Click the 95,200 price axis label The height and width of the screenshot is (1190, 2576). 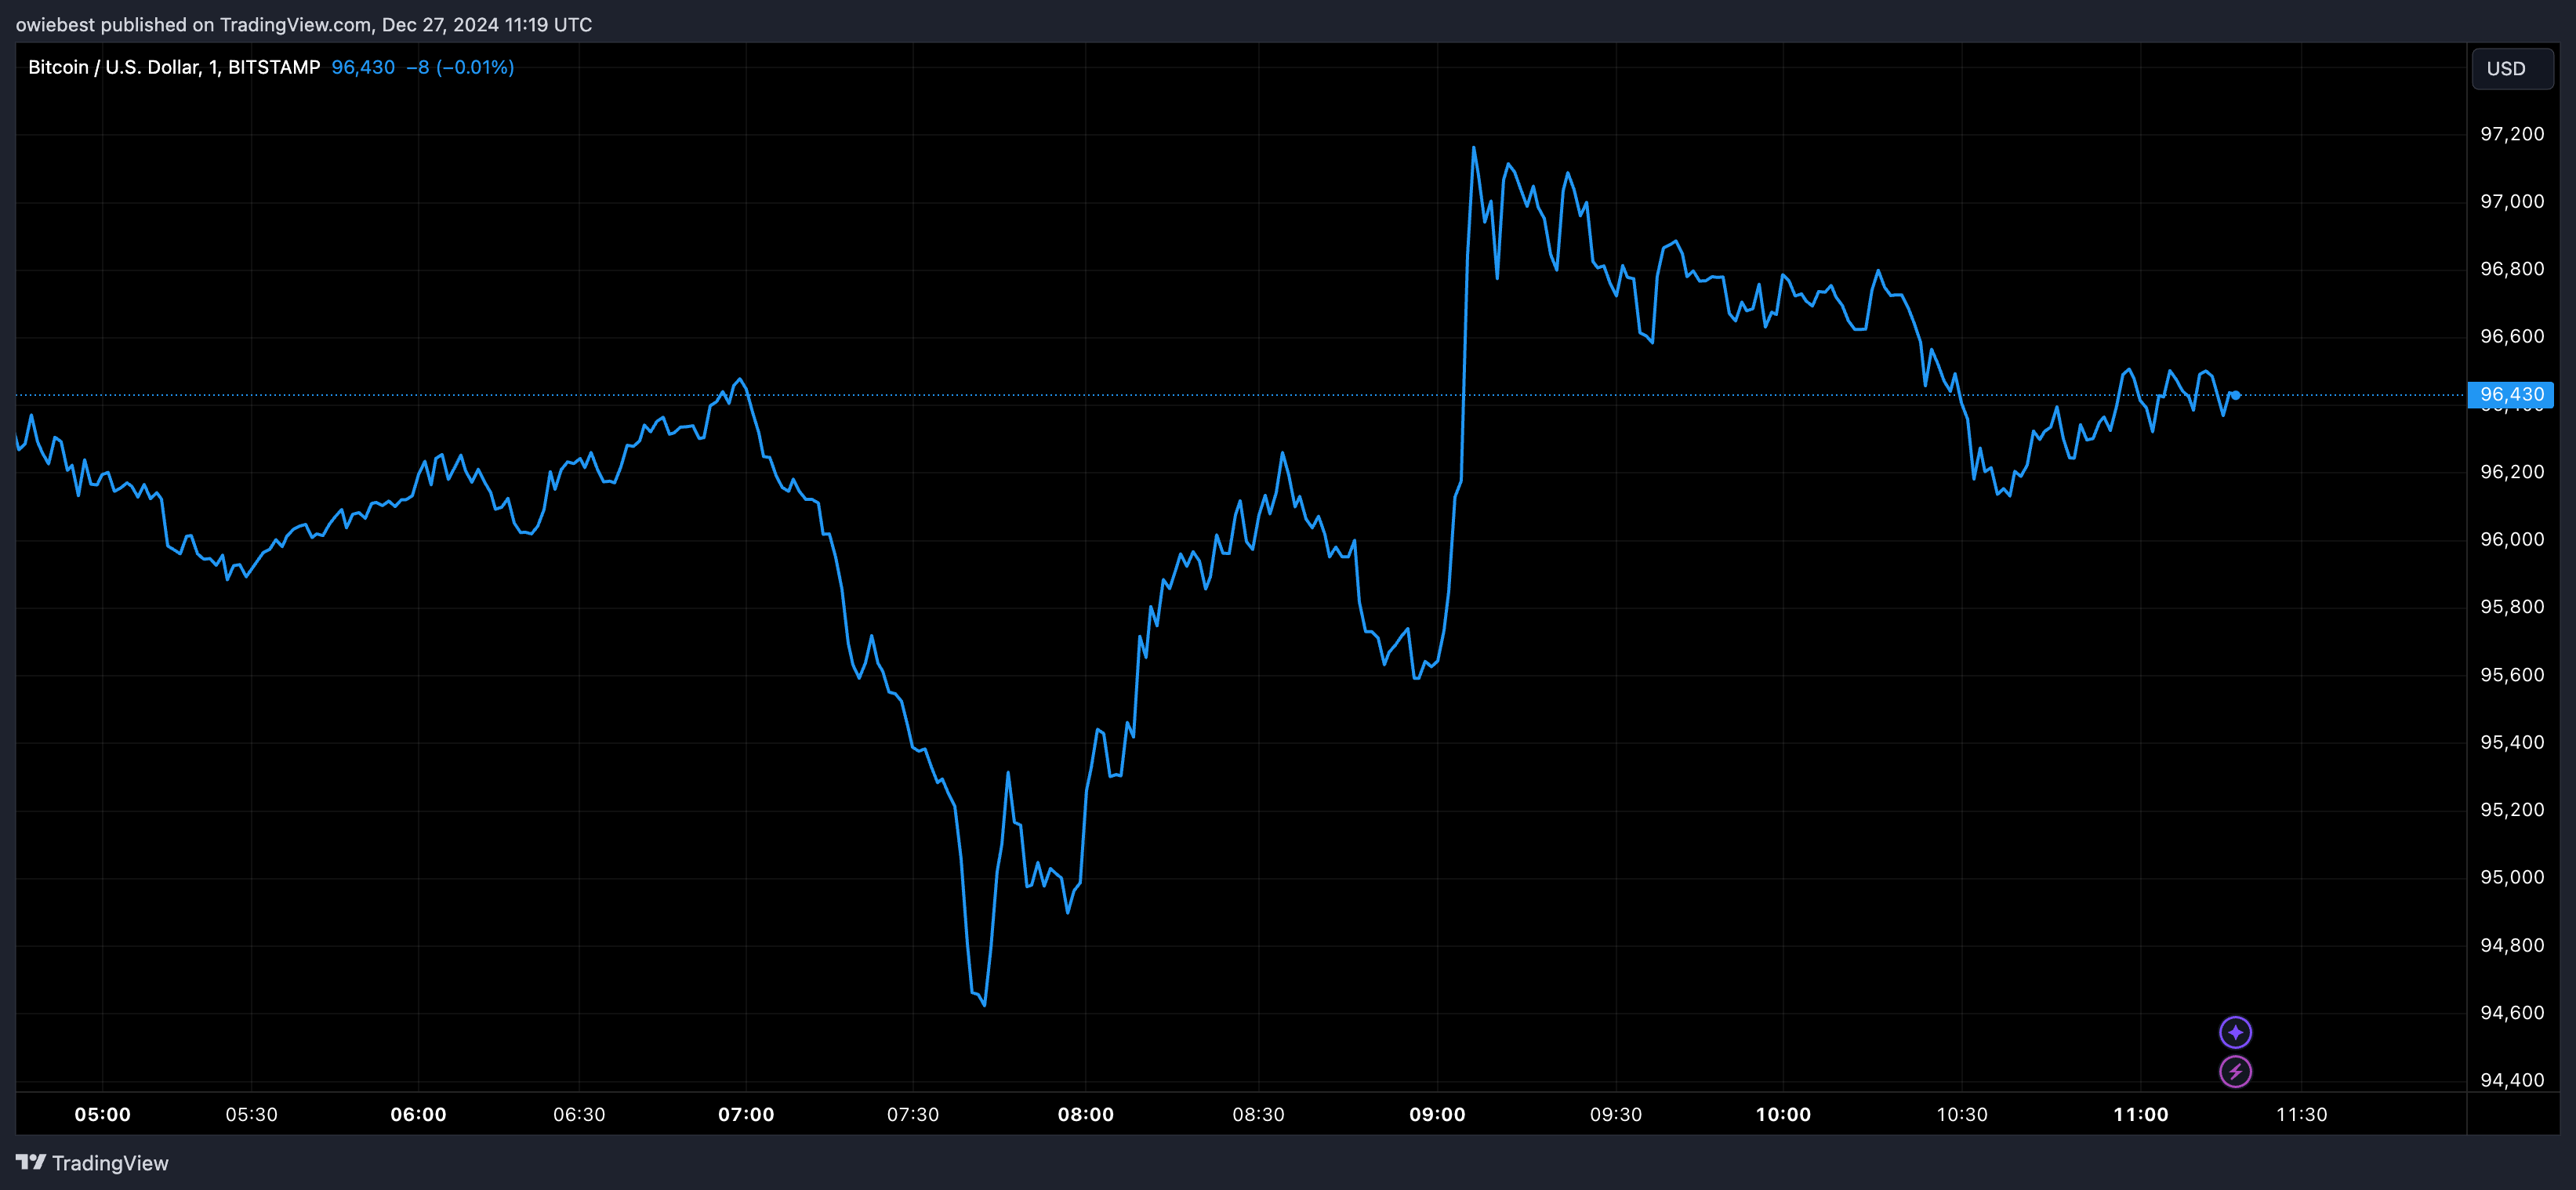[x=2512, y=810]
